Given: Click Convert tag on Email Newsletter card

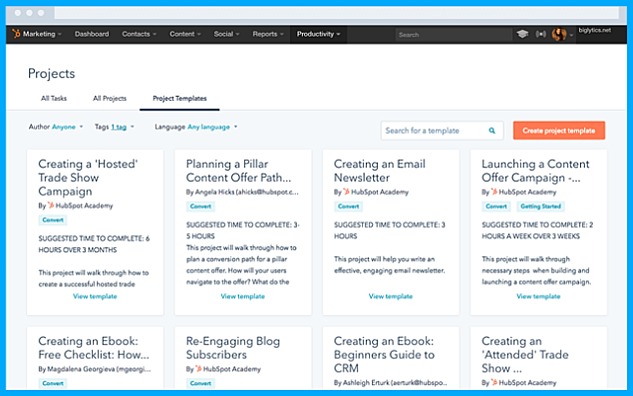Looking at the screenshot, I should tap(348, 206).
